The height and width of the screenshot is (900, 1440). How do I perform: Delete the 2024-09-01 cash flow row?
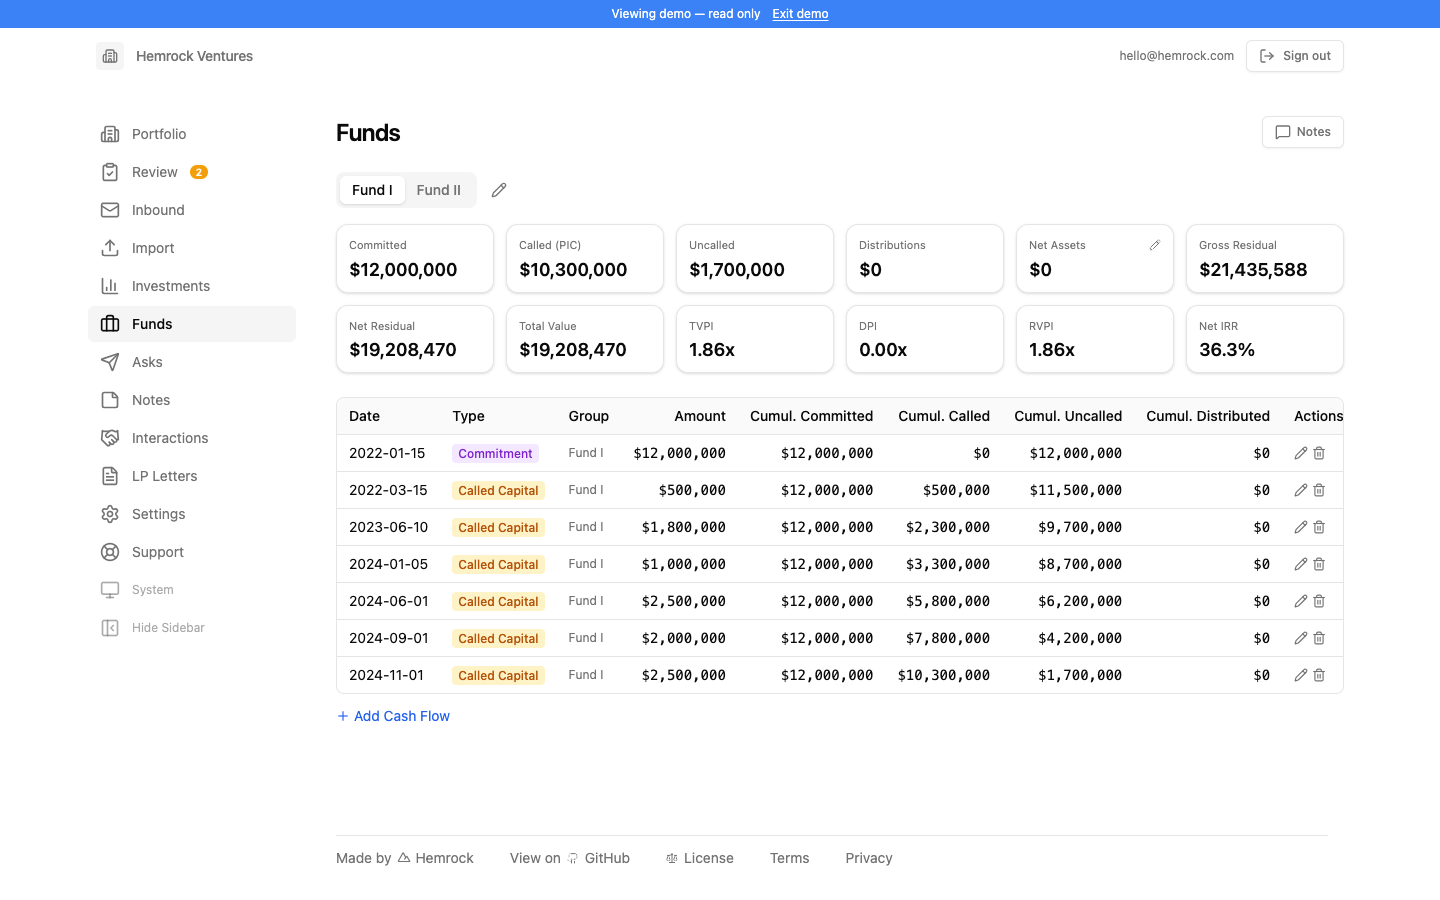(x=1319, y=638)
